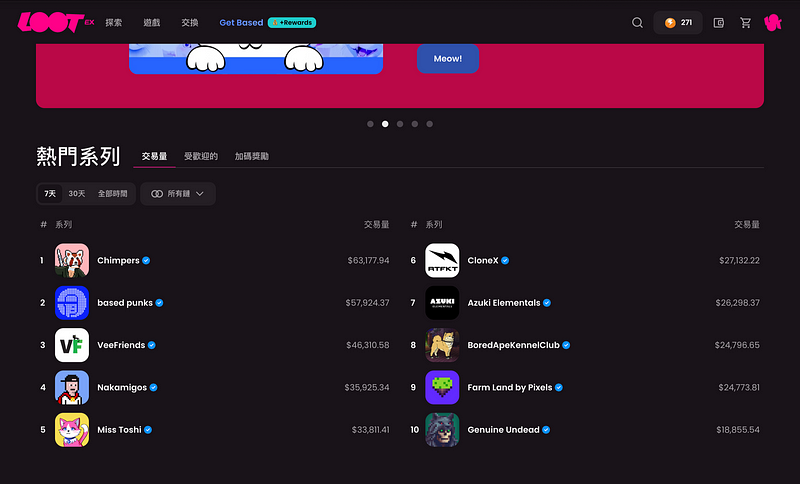This screenshot has height=484, width=800.
Task: Open Get Based +Rewards link
Action: click(x=267, y=22)
